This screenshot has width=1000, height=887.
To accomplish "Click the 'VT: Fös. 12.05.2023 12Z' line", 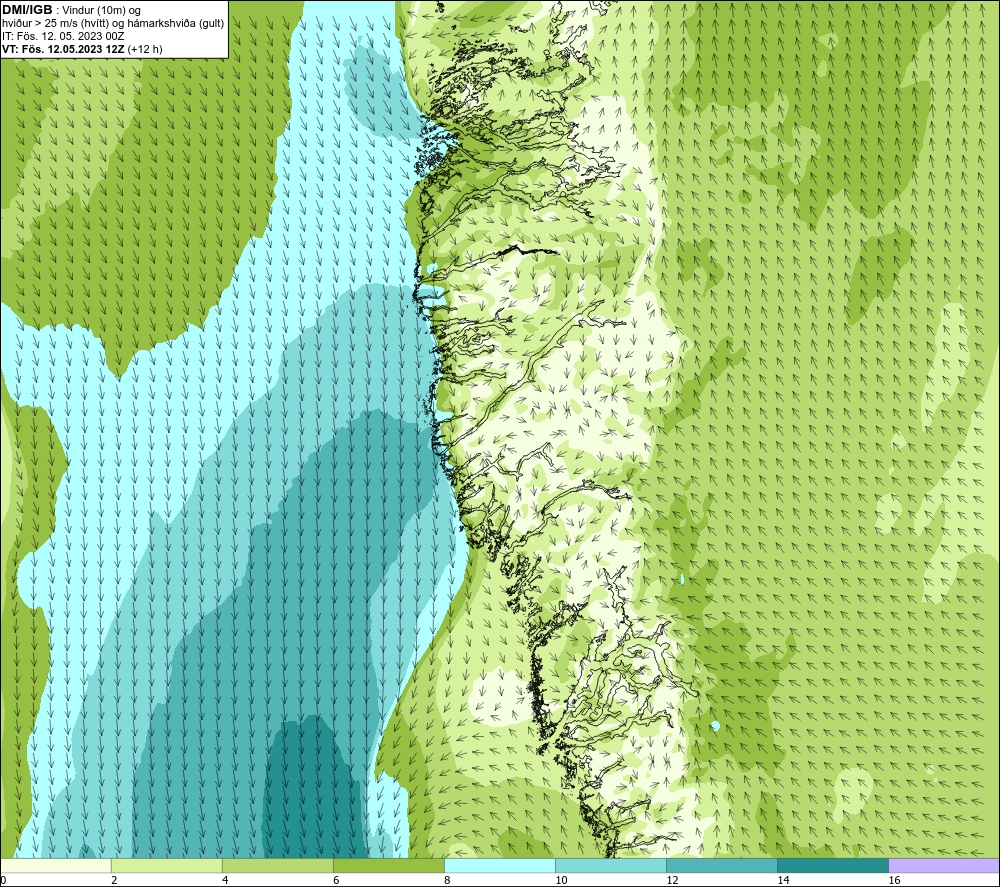I will coord(82,49).
